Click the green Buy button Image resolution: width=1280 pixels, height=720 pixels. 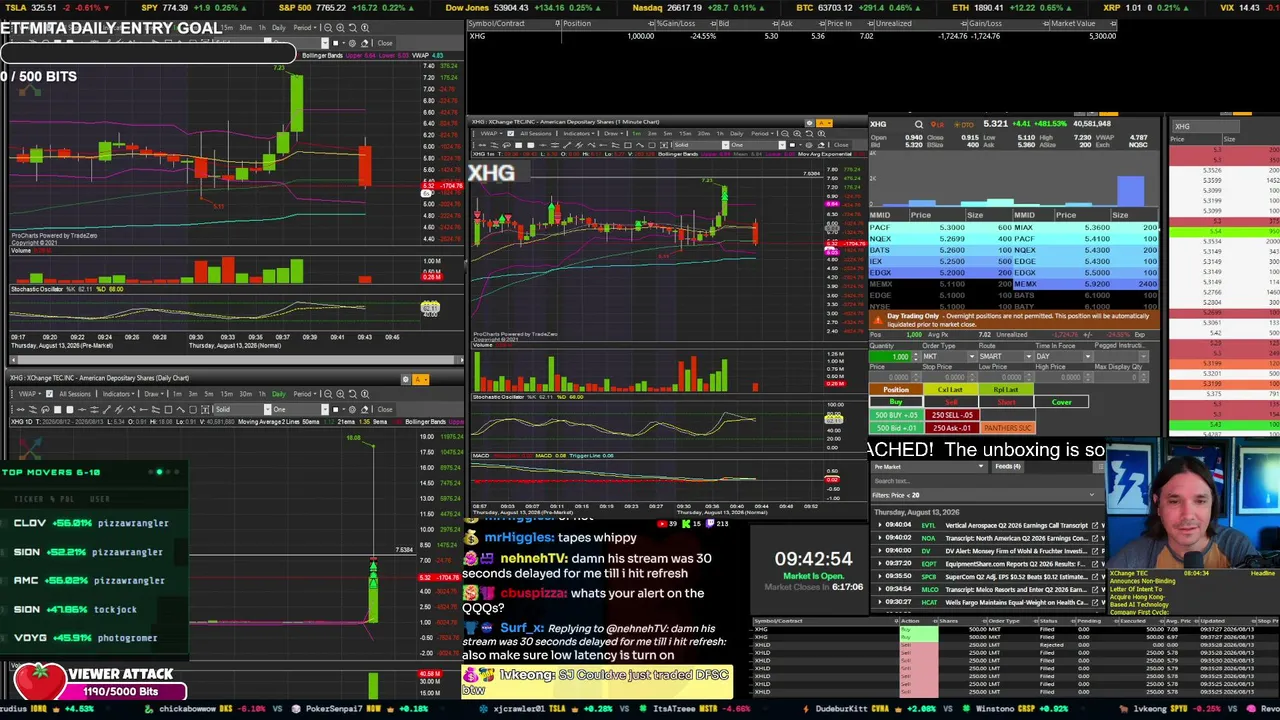896,402
